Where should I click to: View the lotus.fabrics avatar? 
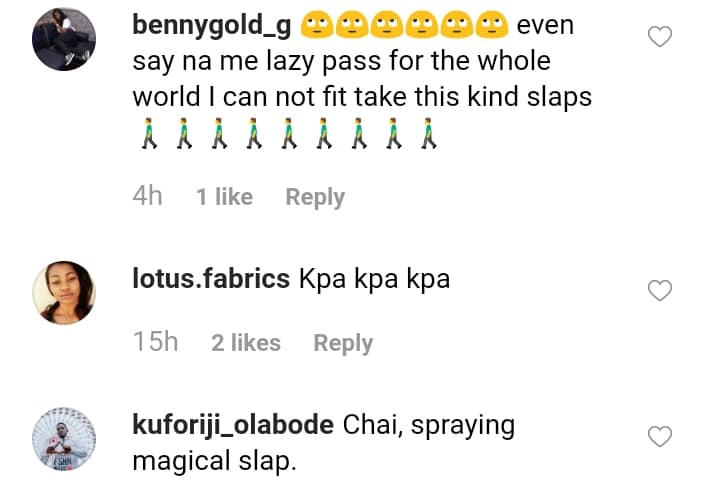point(64,293)
